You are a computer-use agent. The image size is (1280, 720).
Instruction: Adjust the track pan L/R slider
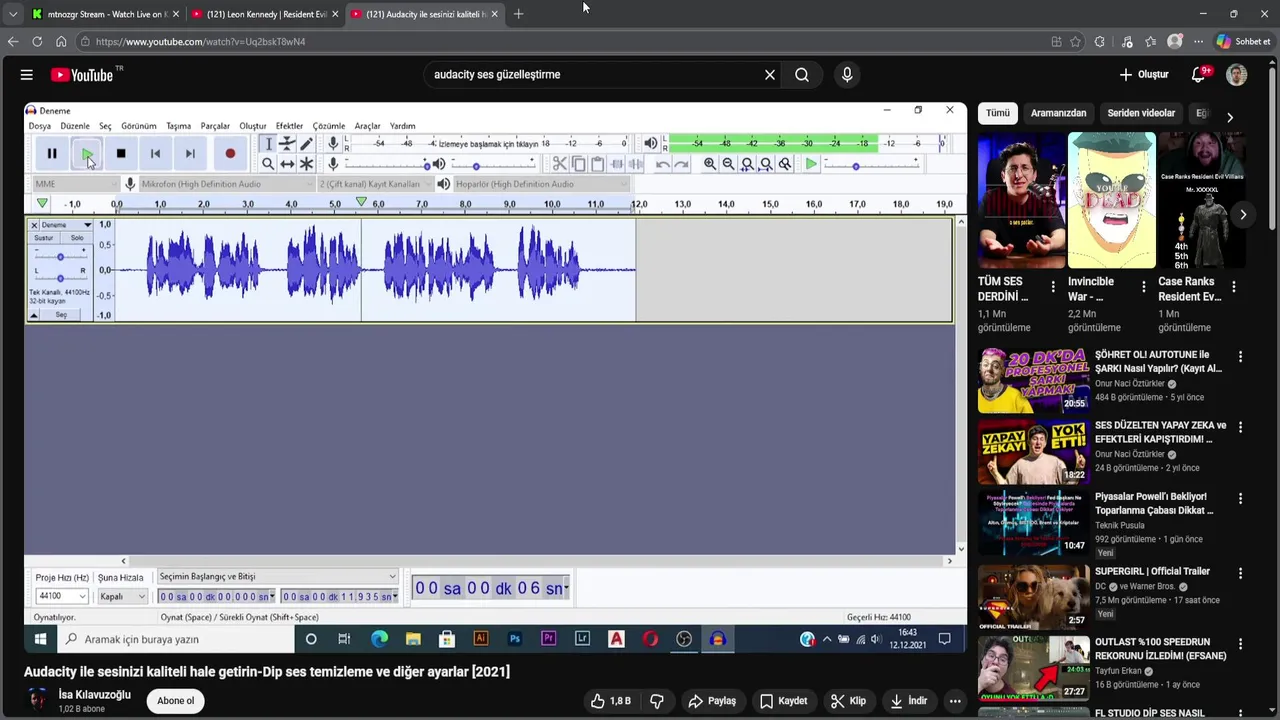point(60,276)
